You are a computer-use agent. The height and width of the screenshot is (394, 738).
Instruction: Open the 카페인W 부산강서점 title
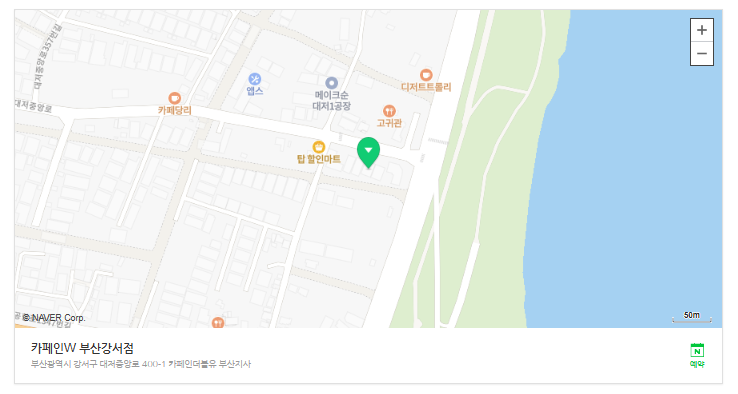[x=82, y=348]
